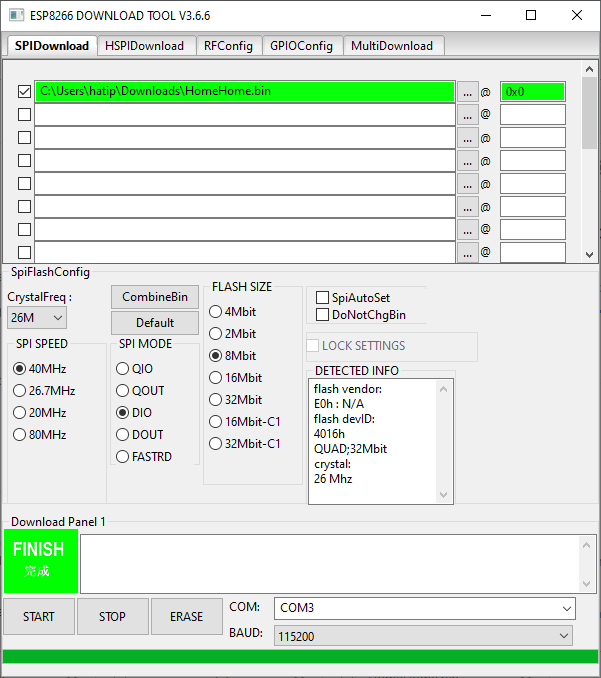The height and width of the screenshot is (678, 601).
Task: Open the RFConfig tab
Action: [x=228, y=46]
